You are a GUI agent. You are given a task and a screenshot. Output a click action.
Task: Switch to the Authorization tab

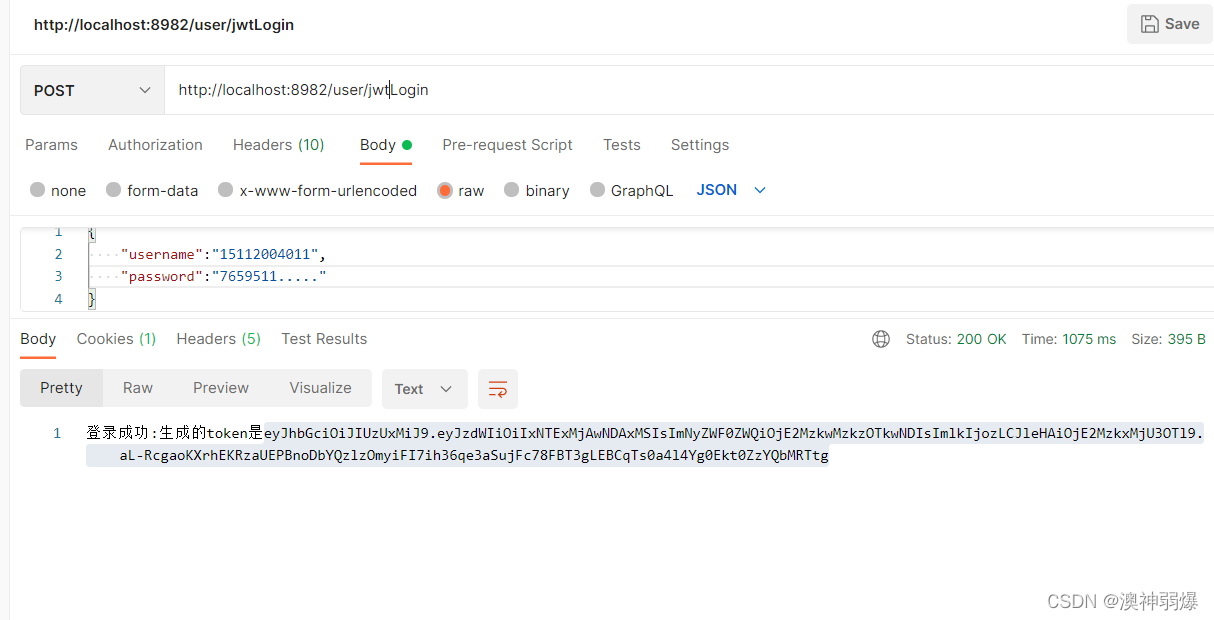(x=155, y=145)
